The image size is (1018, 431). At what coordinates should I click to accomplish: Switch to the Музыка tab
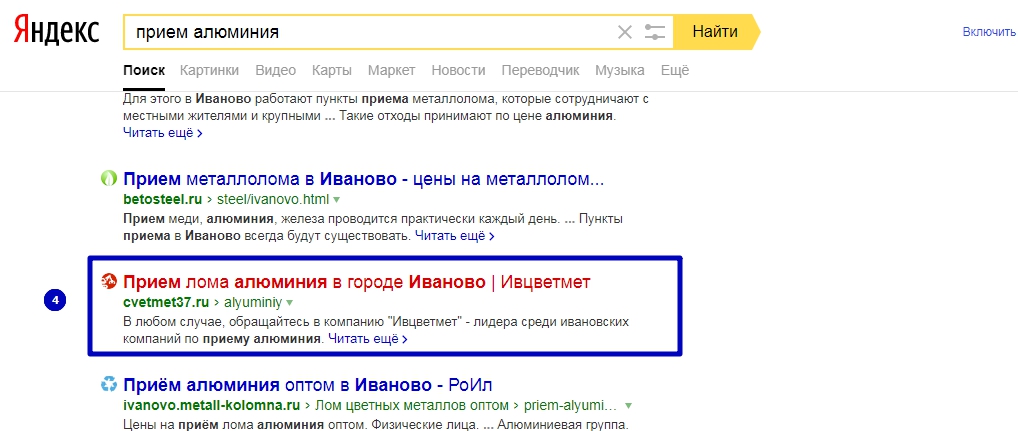pyautogui.click(x=620, y=70)
